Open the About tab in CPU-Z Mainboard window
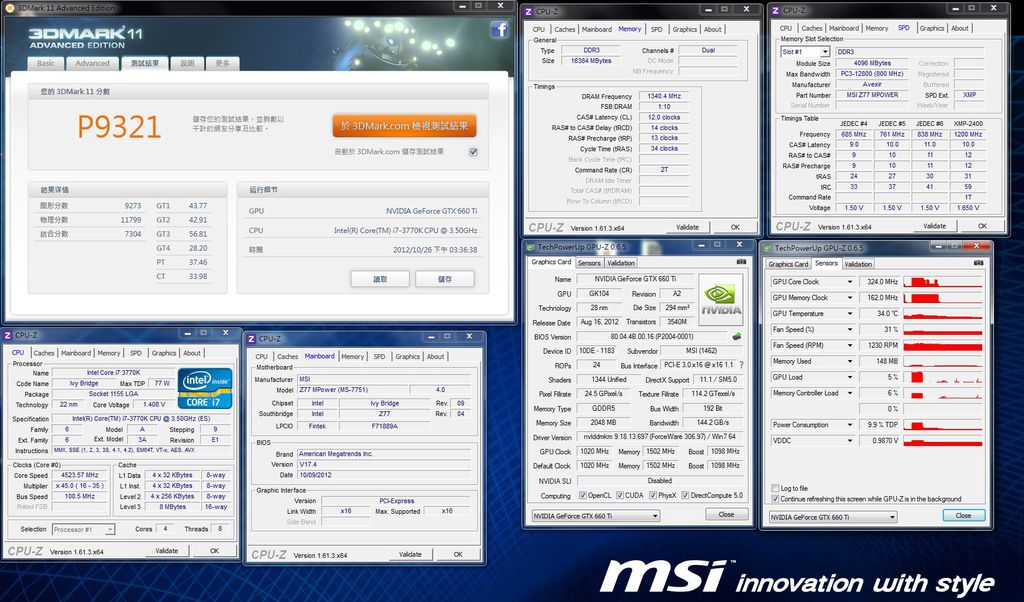 436,356
